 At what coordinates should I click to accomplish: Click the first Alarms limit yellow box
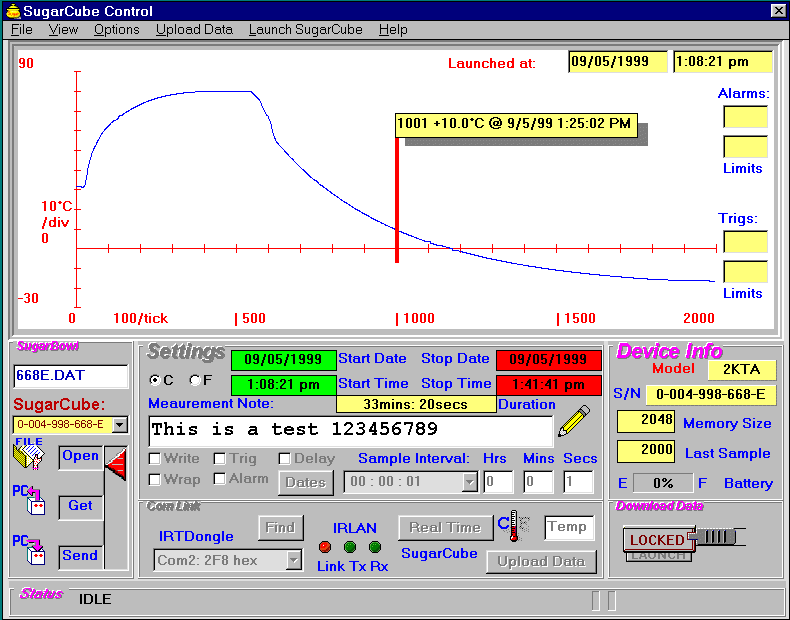point(745,117)
